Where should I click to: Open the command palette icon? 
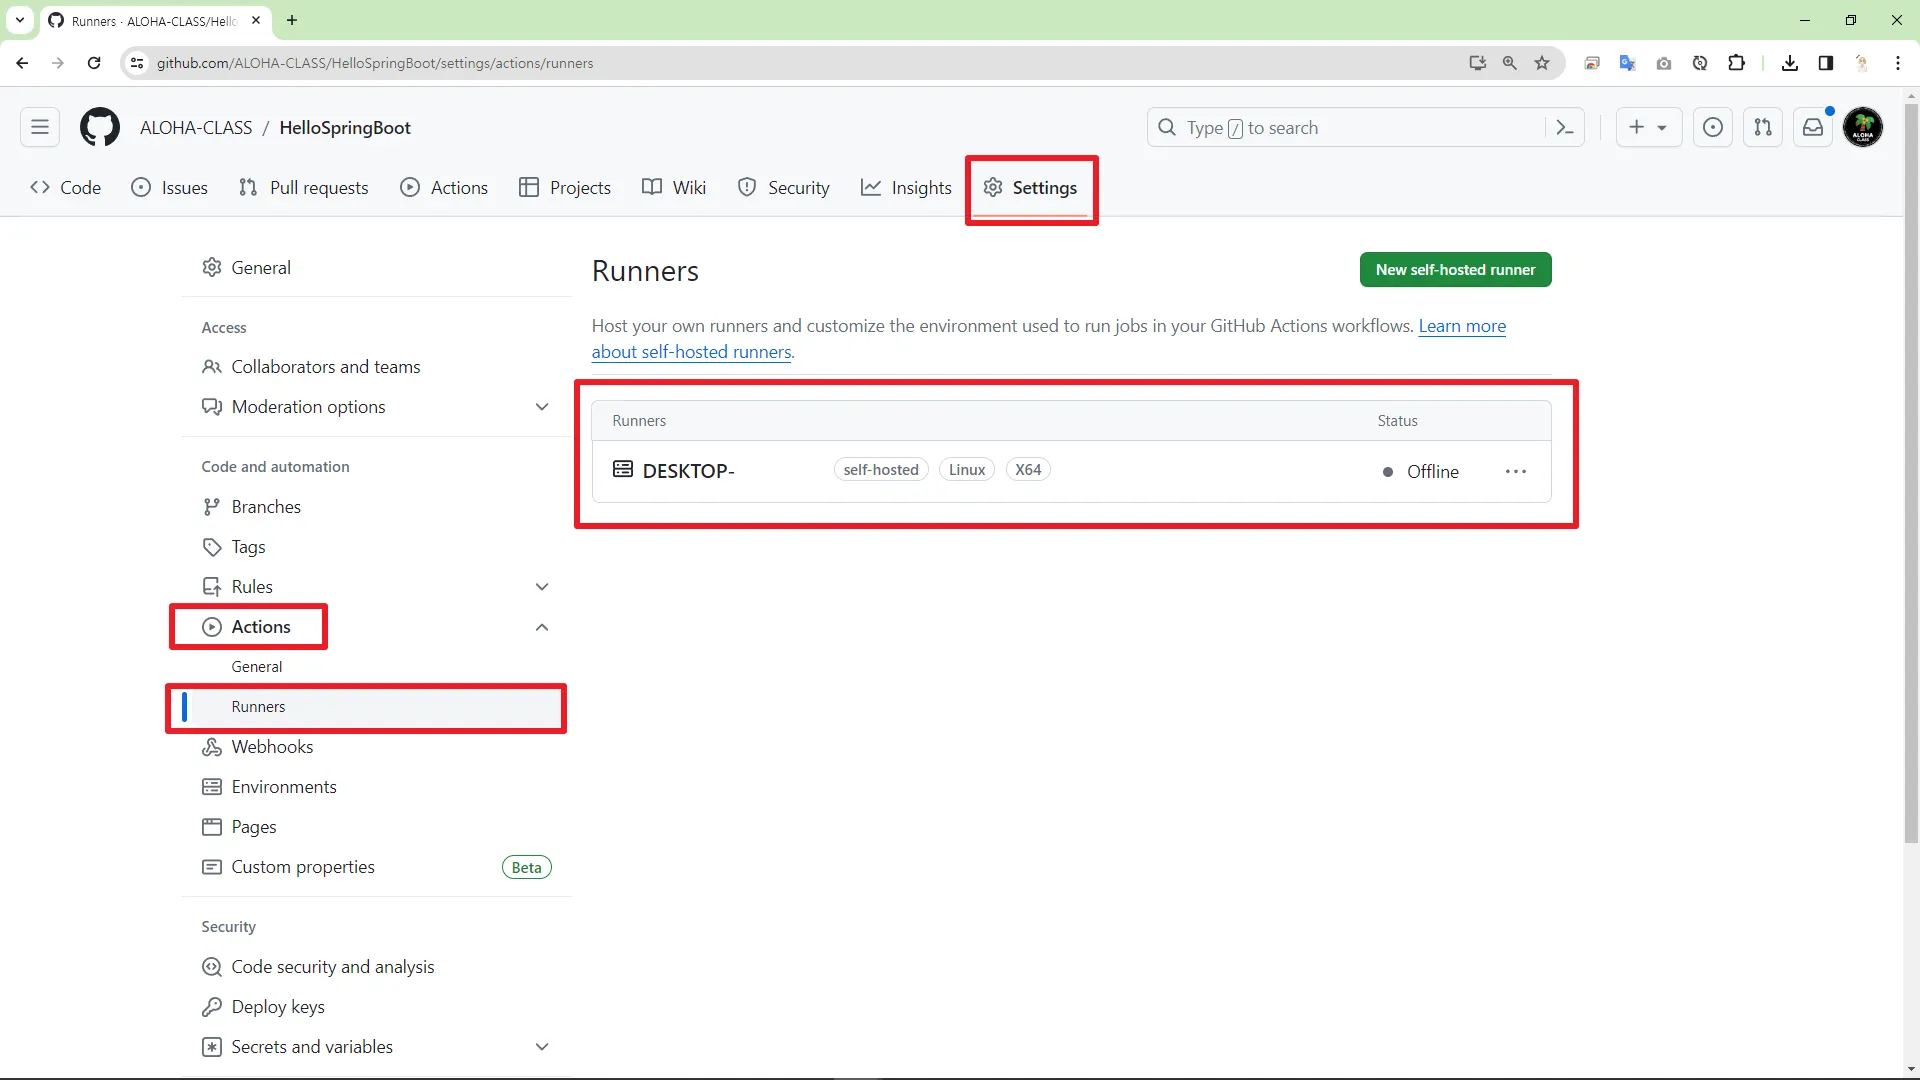click(x=1565, y=128)
